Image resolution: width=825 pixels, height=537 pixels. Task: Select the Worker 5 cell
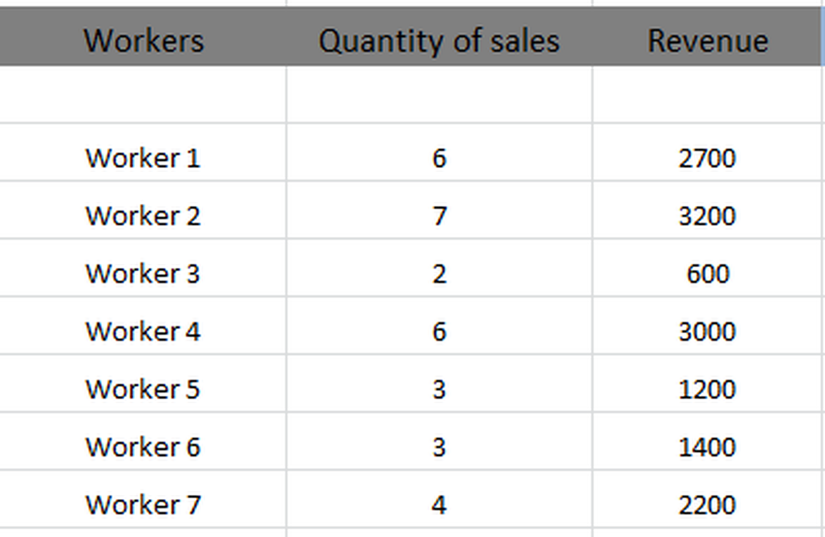tap(143, 390)
